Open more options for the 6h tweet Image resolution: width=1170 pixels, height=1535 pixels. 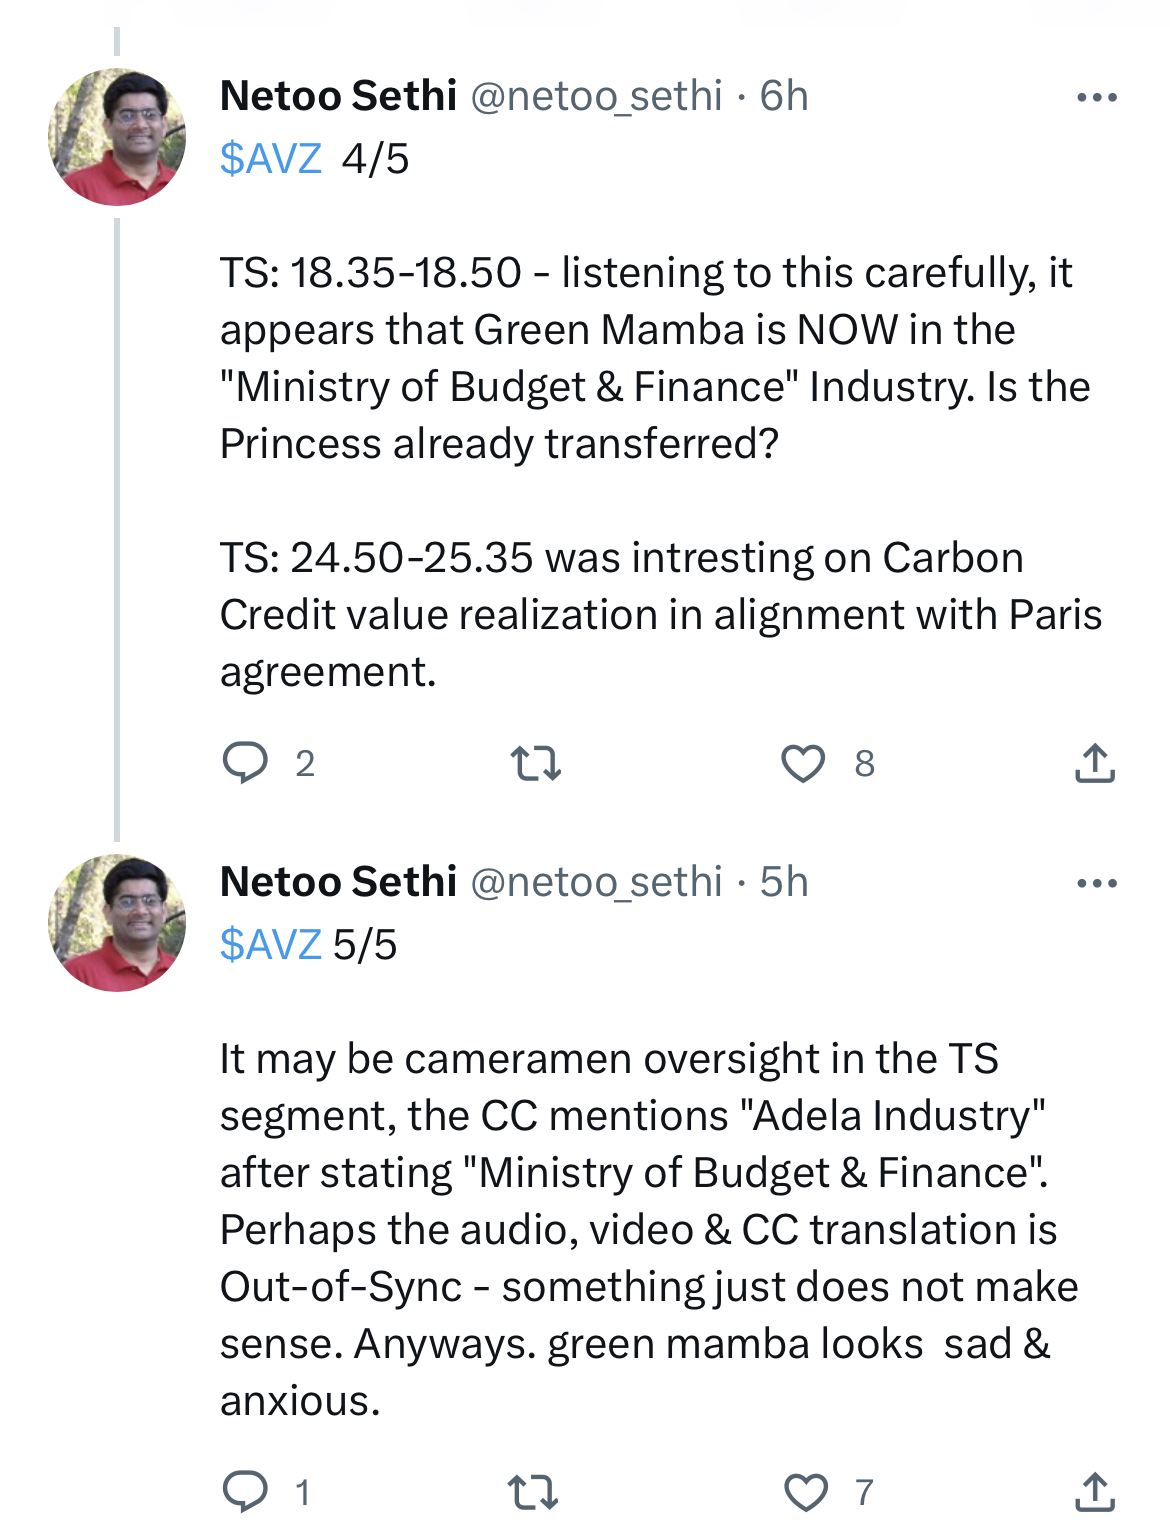click(x=1096, y=98)
